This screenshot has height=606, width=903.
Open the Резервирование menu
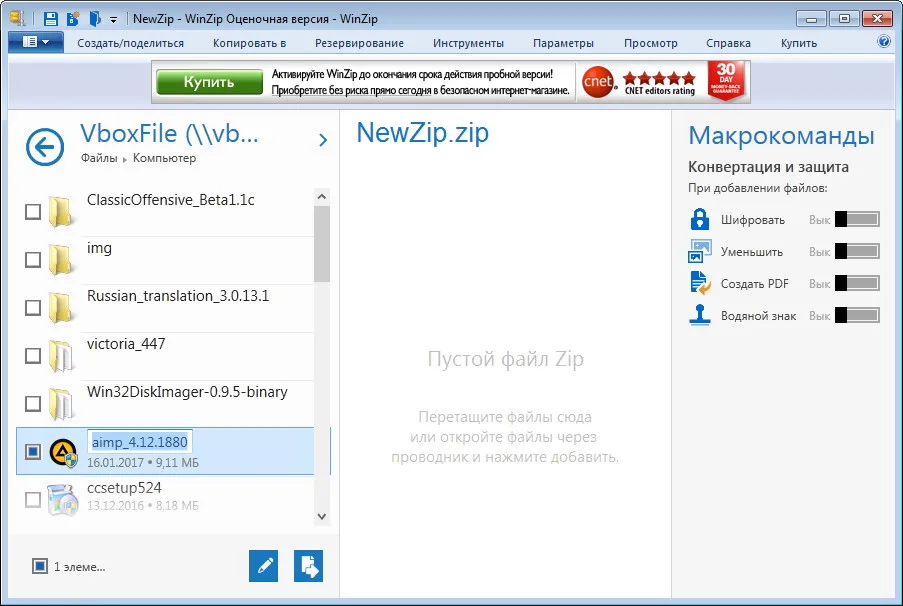pos(359,43)
